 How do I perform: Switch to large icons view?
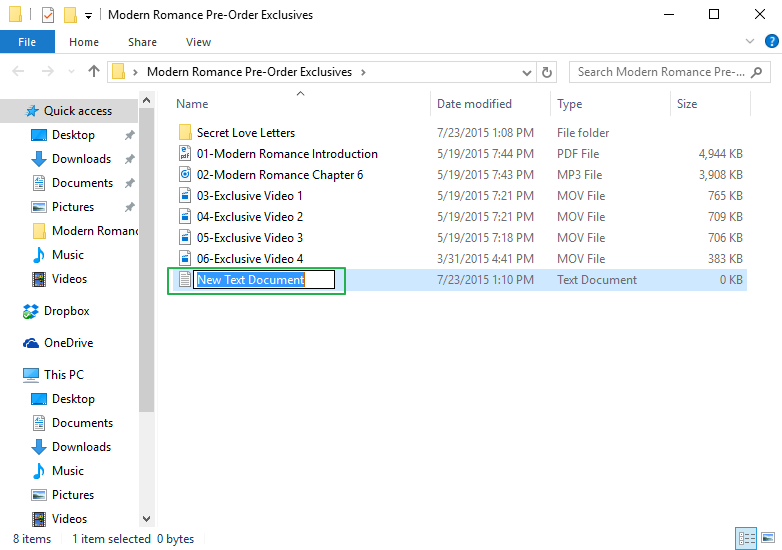click(766, 538)
